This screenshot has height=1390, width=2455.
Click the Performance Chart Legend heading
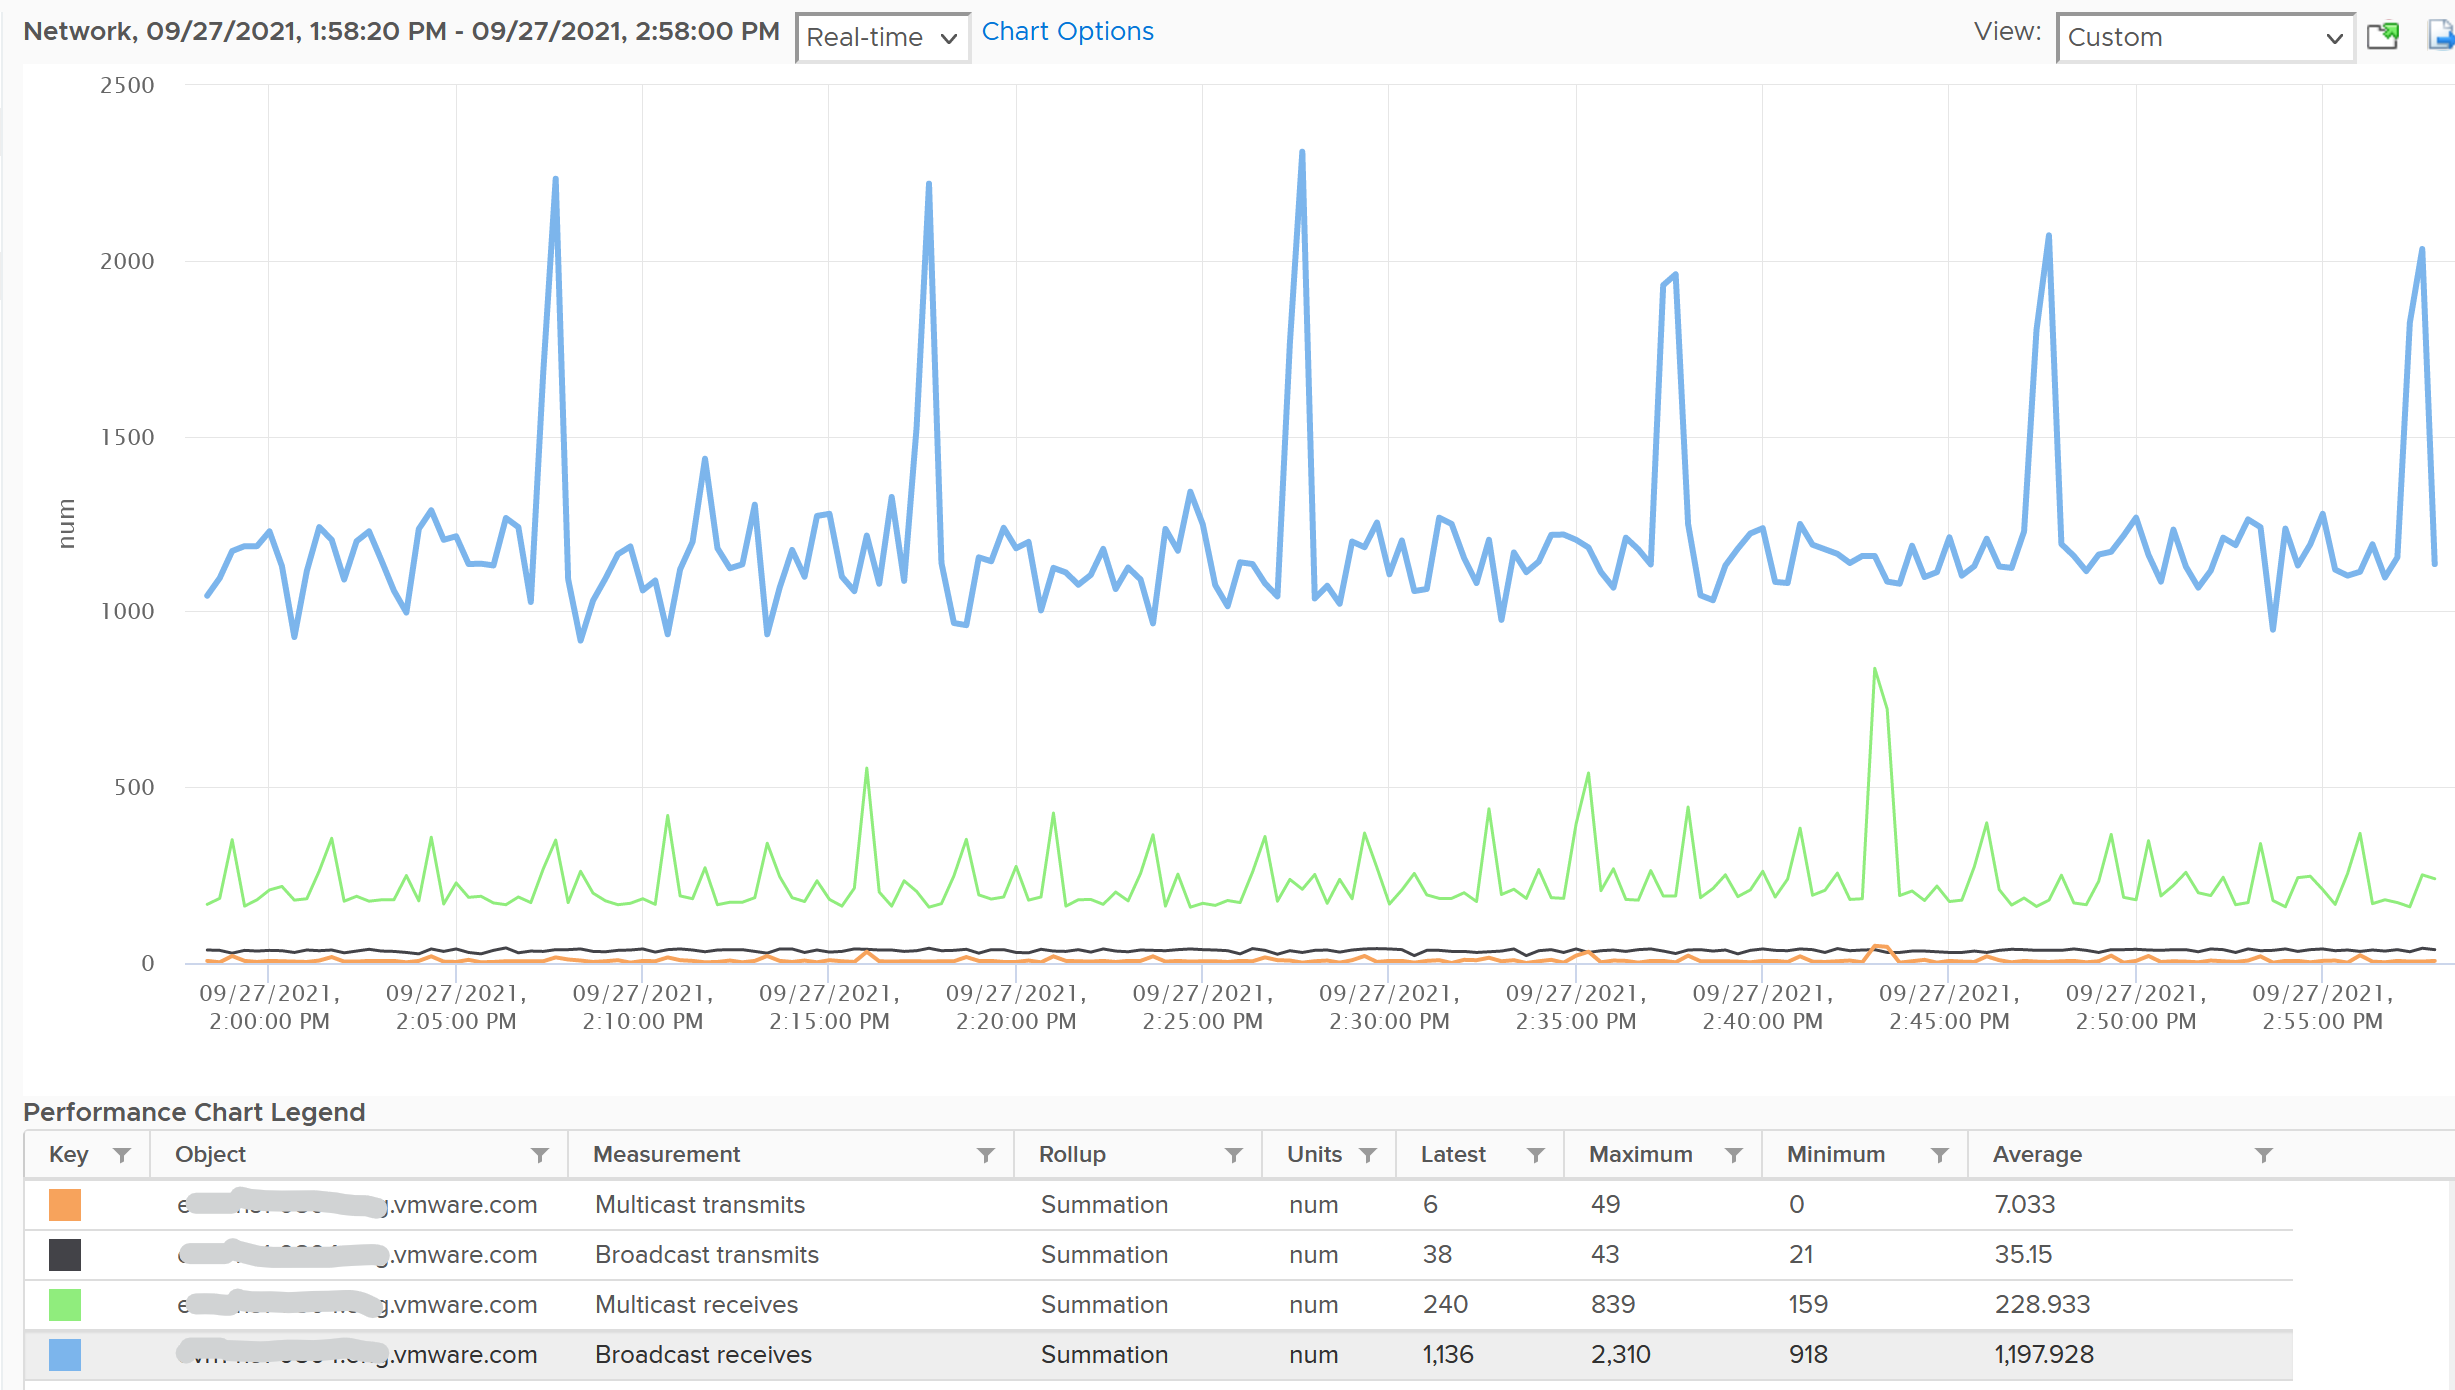coord(194,1112)
